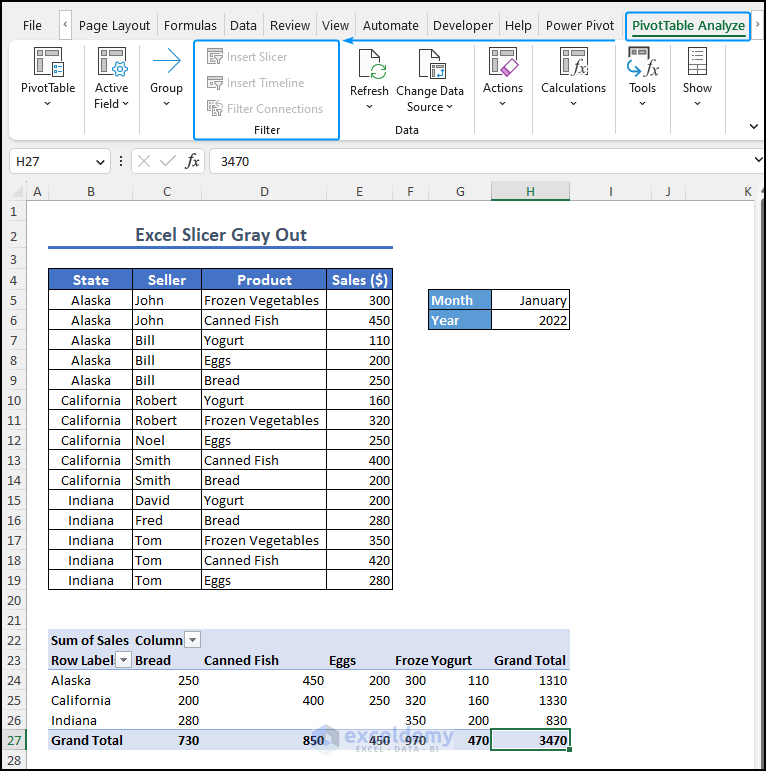Screen dimensions: 766x771
Task: Switch to the Formulas tab
Action: coord(190,25)
